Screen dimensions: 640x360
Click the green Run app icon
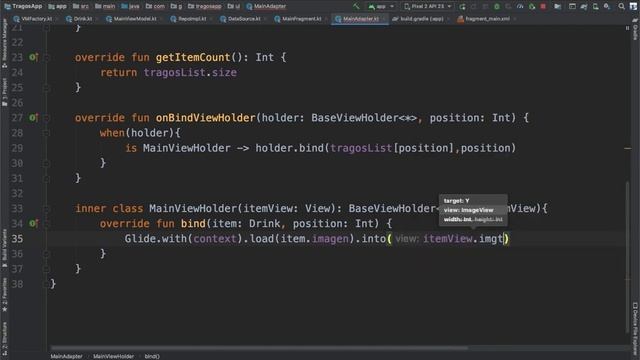click(462, 6)
